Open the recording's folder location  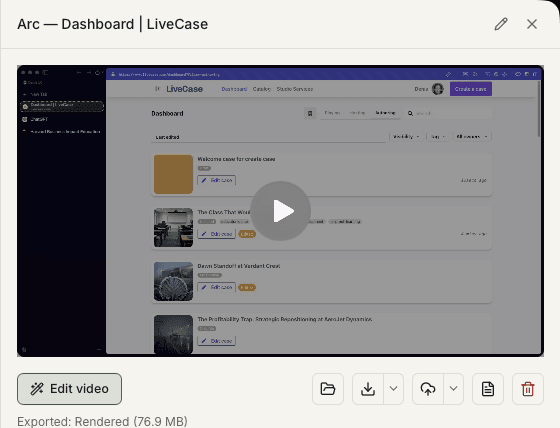coord(328,389)
